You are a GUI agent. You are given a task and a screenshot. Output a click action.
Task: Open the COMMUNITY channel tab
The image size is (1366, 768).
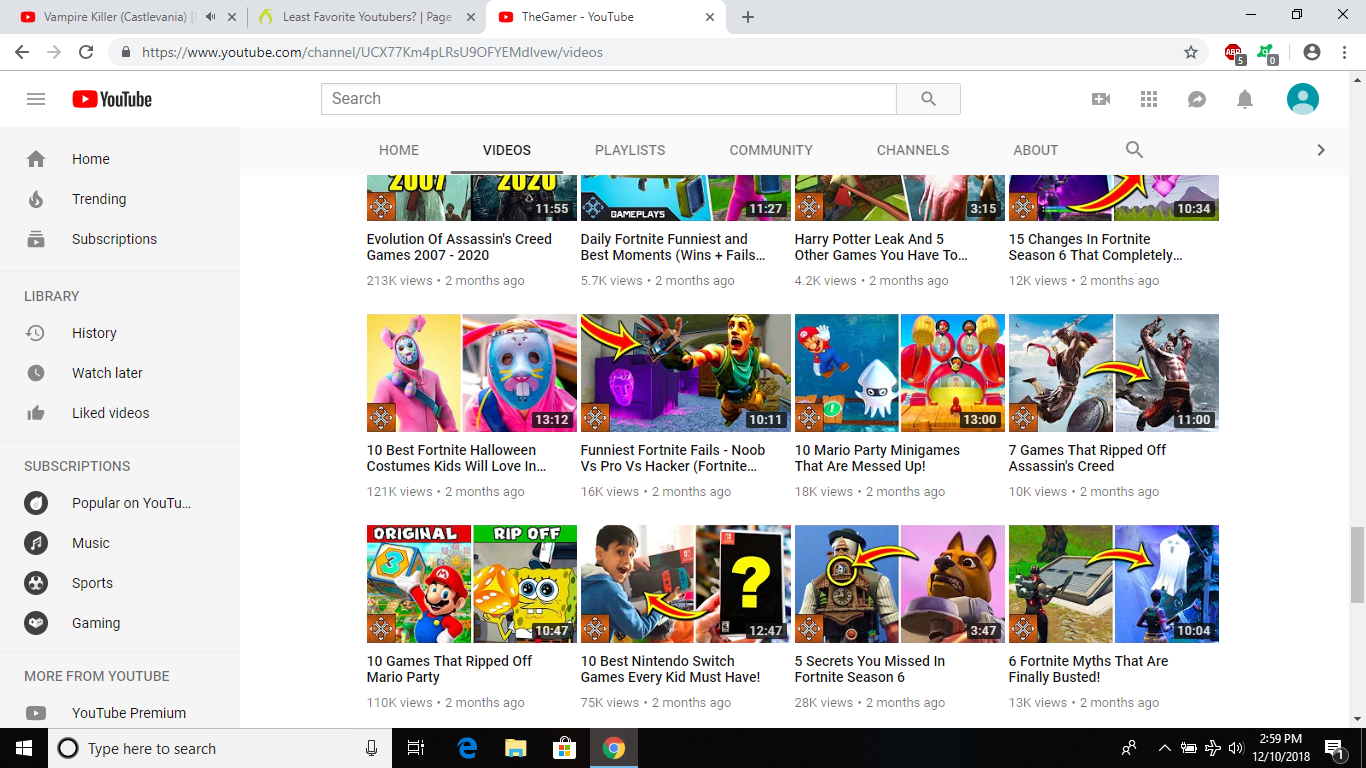(771, 150)
